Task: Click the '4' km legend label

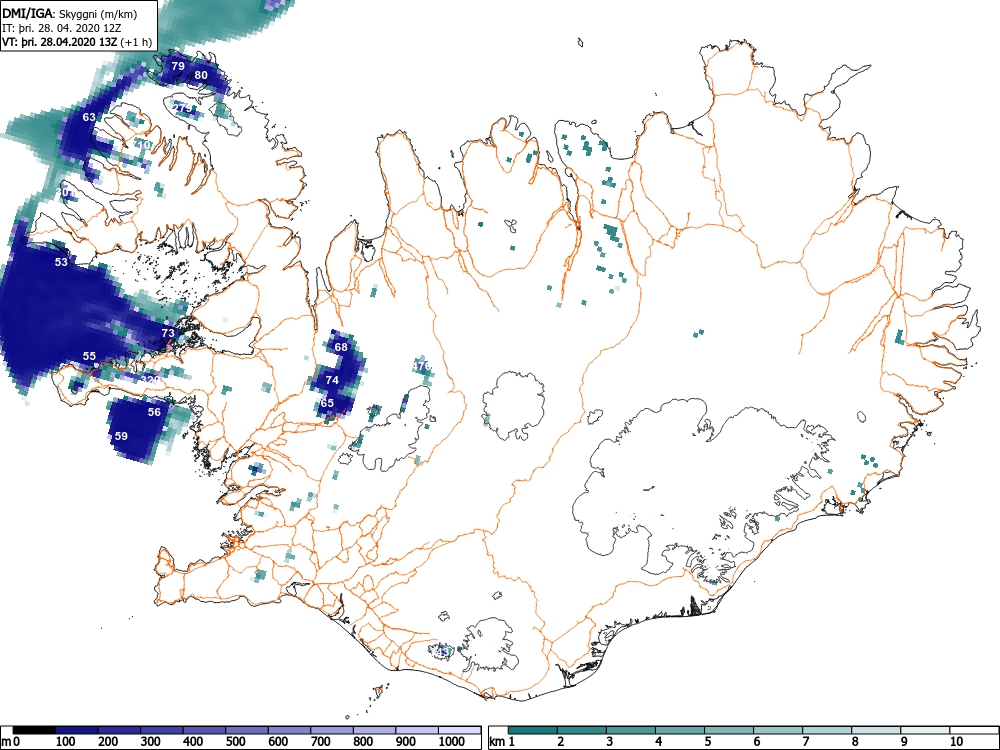Action: click(659, 742)
